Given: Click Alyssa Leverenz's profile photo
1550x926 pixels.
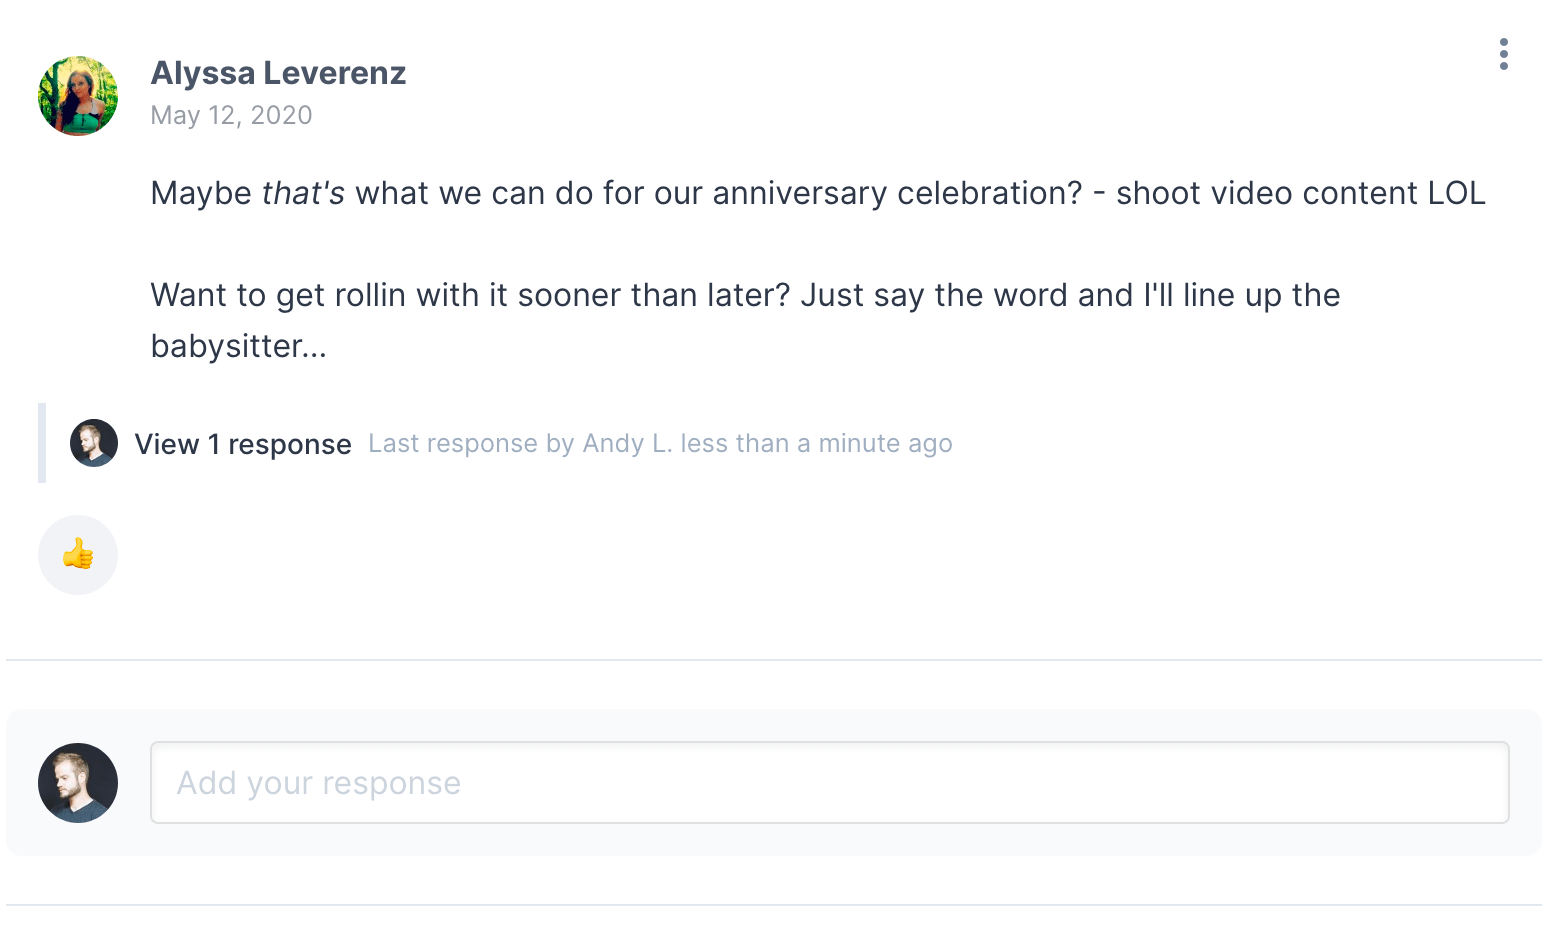Looking at the screenshot, I should pyautogui.click(x=78, y=96).
